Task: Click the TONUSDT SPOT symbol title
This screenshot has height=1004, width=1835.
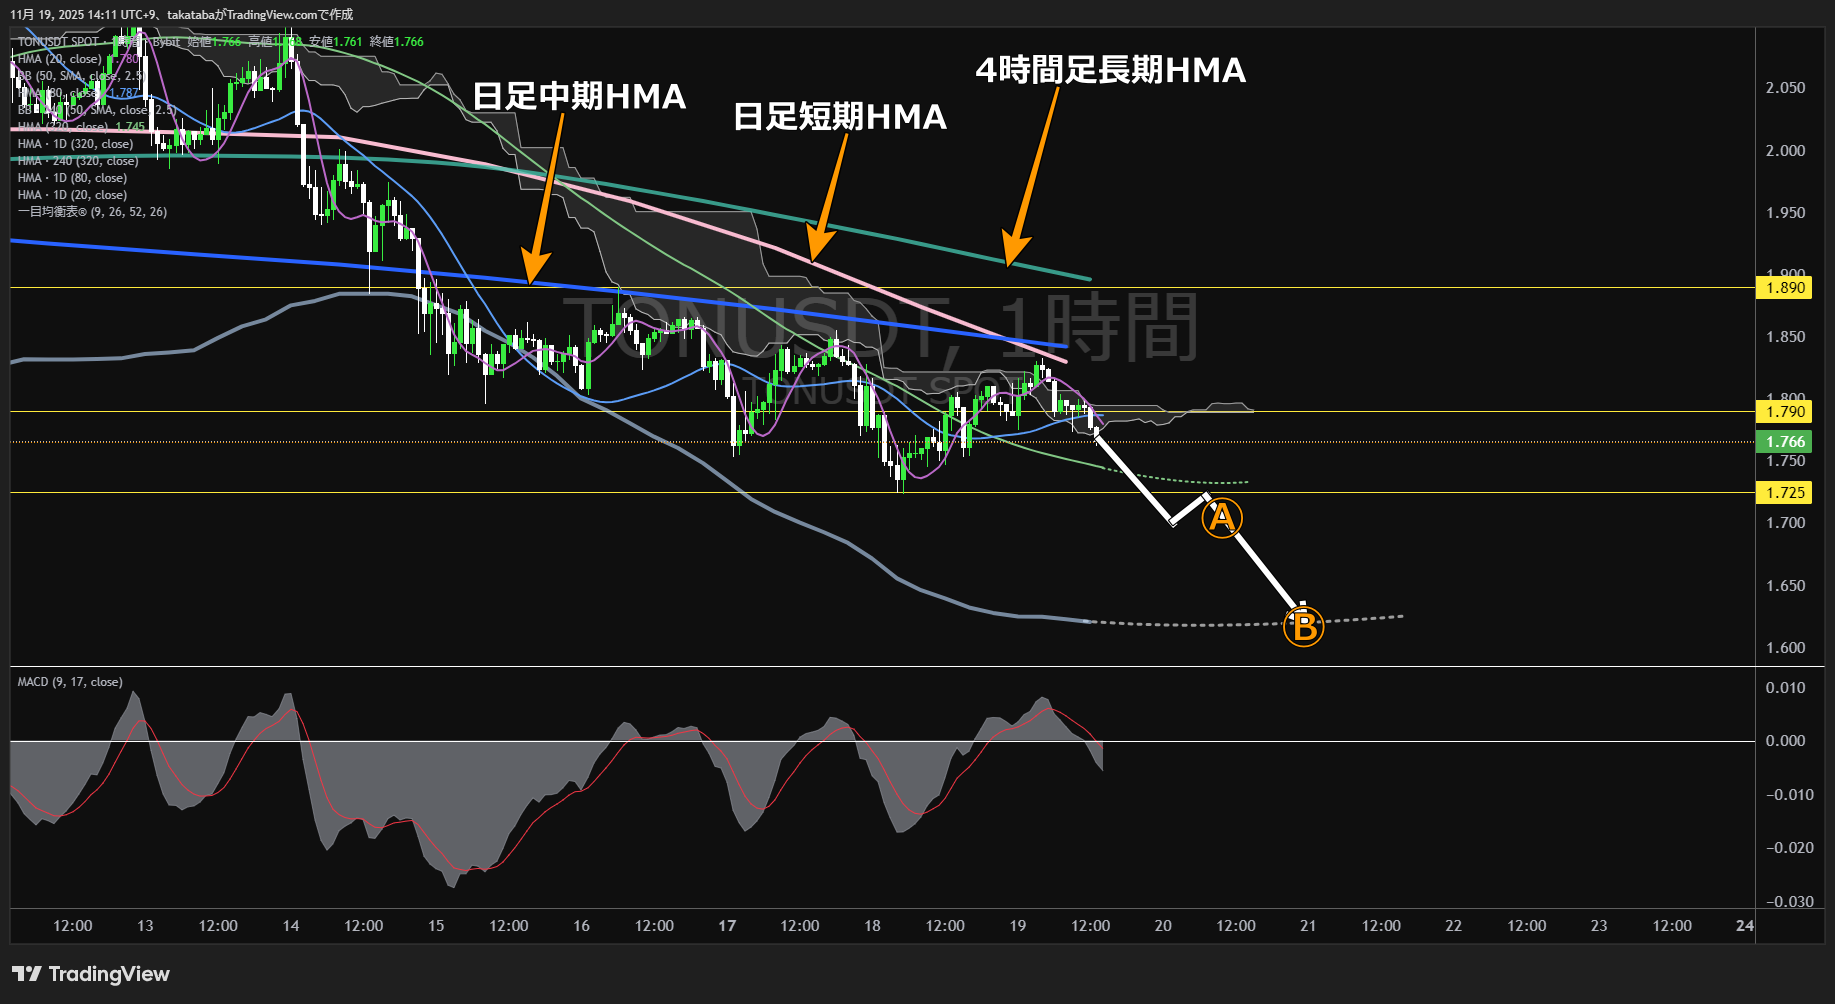Action: tap(58, 42)
